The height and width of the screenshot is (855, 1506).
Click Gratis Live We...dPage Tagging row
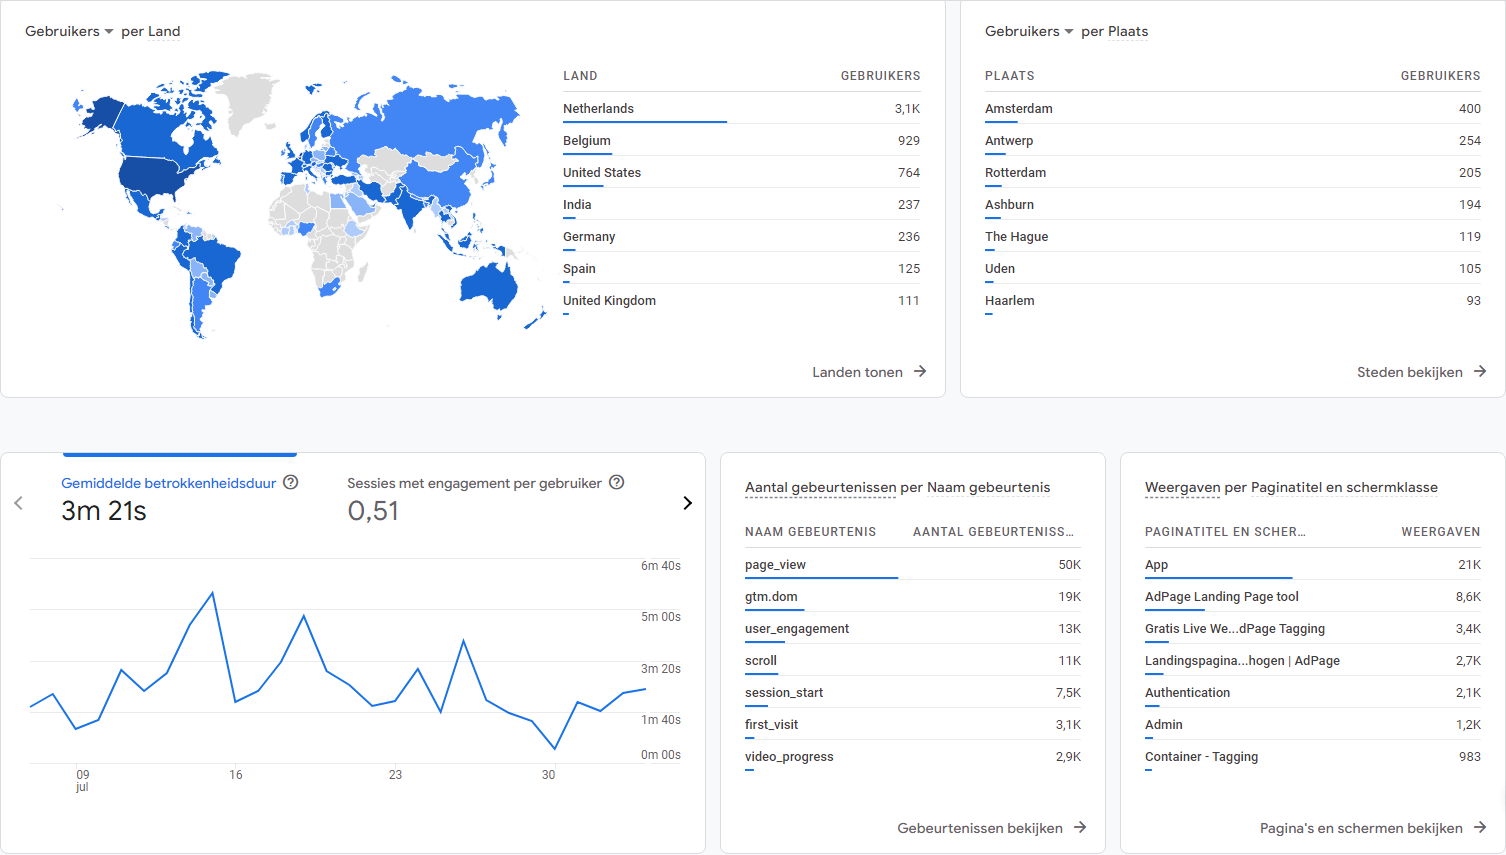(x=1313, y=628)
